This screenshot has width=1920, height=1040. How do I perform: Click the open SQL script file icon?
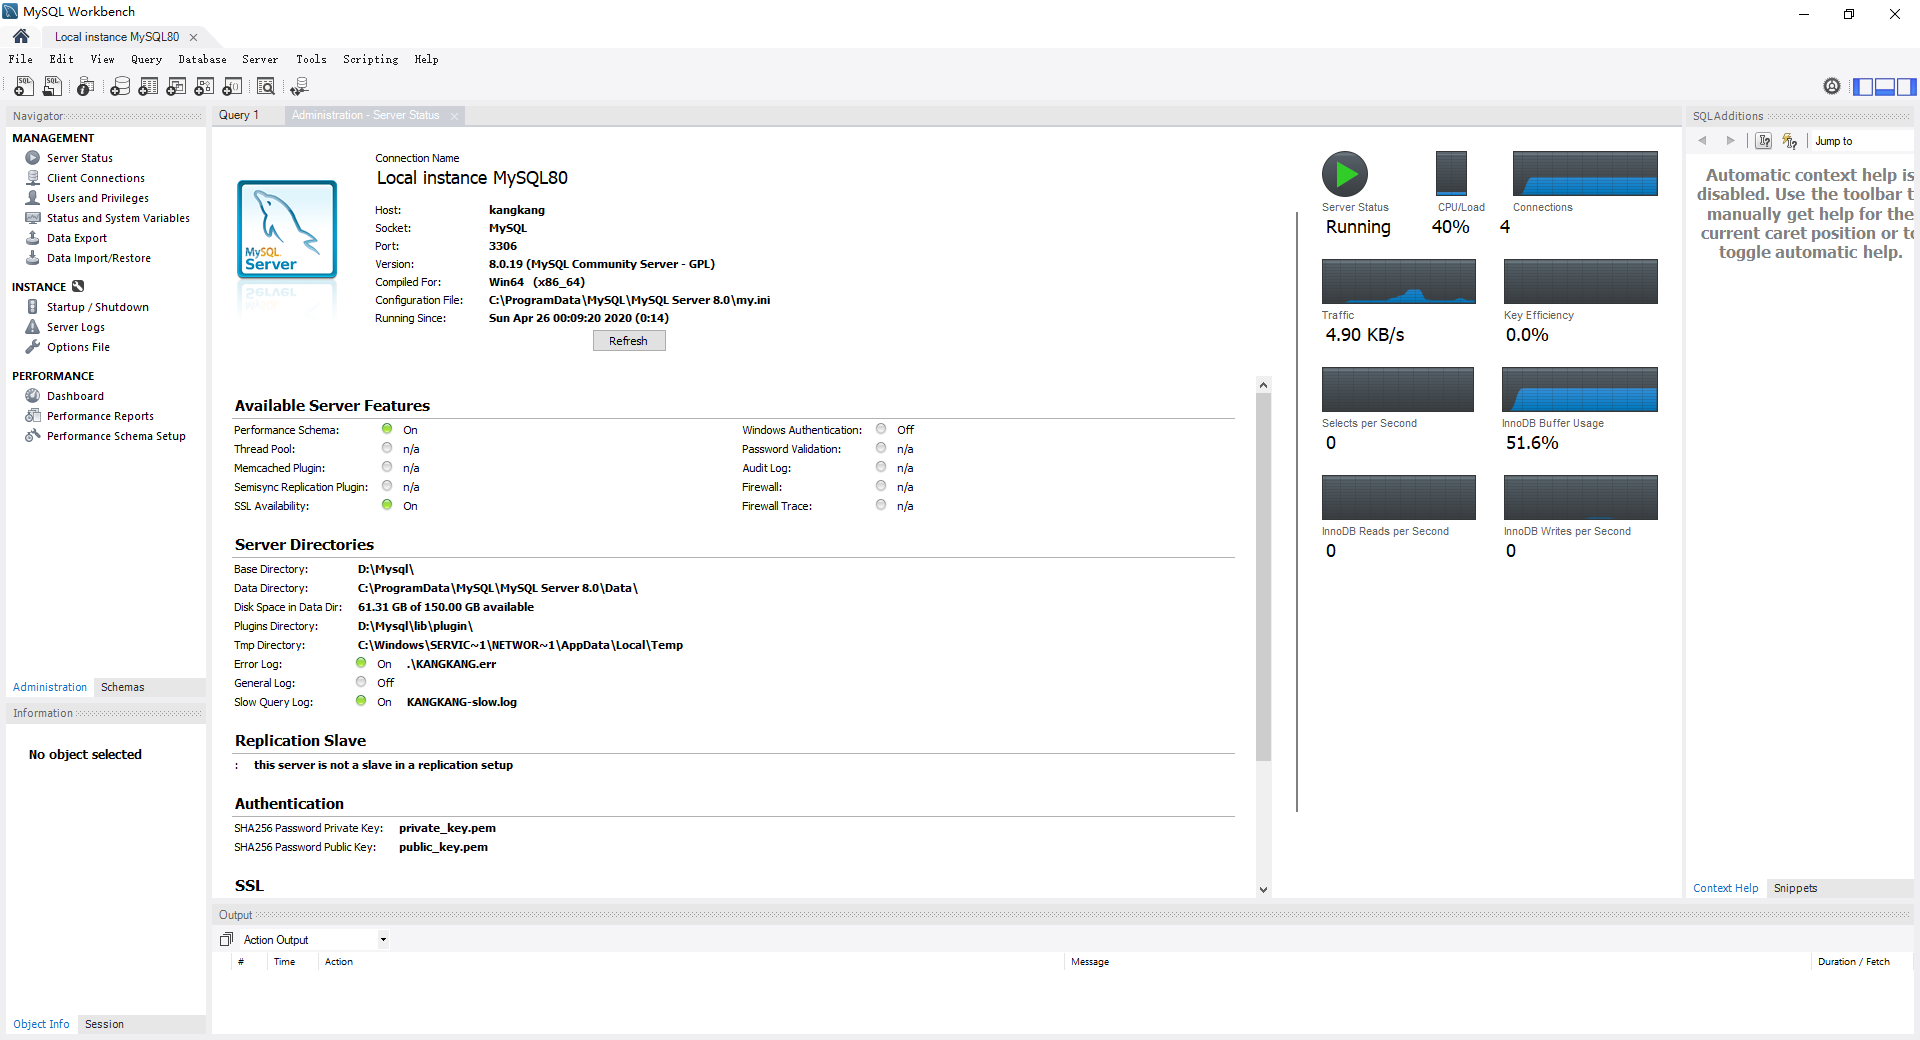52,87
